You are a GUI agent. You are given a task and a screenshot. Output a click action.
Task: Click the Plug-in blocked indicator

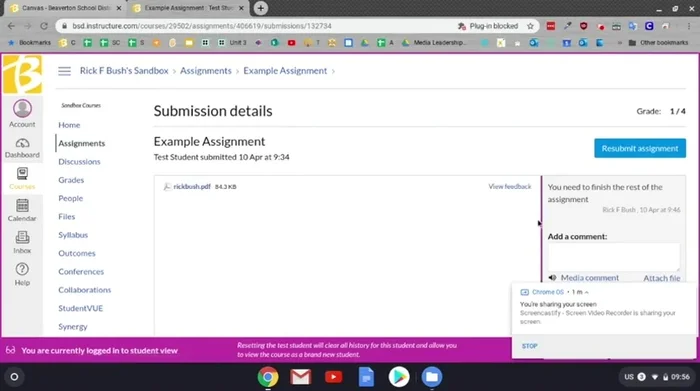(x=488, y=26)
